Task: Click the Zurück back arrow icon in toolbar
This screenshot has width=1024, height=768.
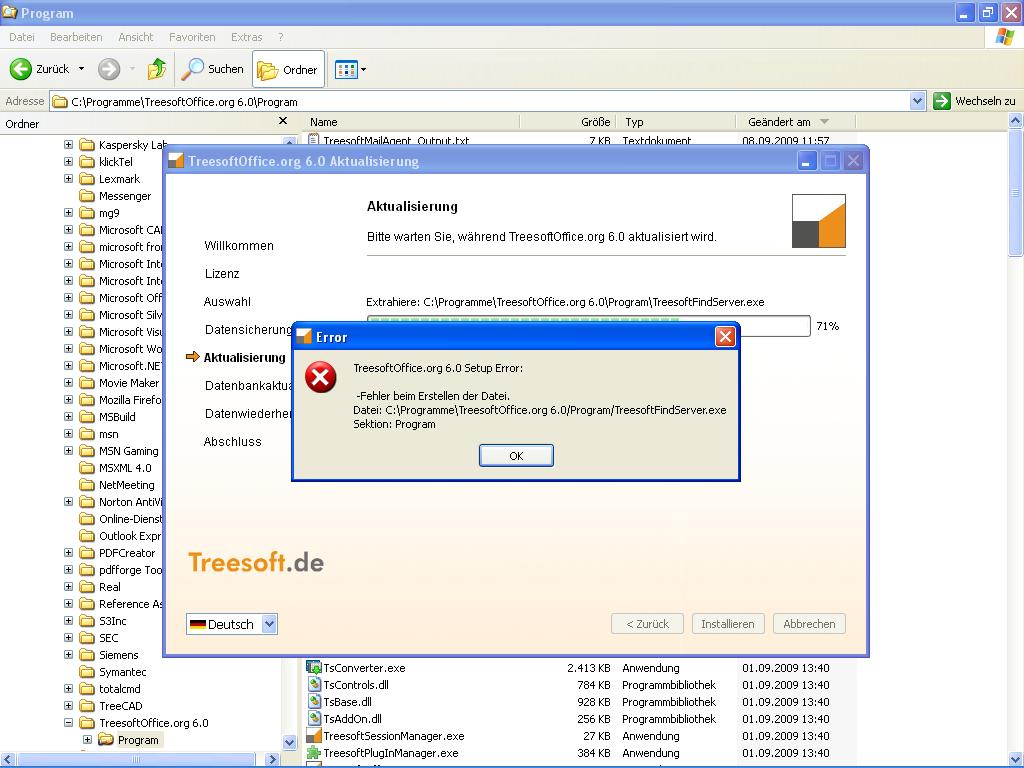Action: click(x=20, y=69)
